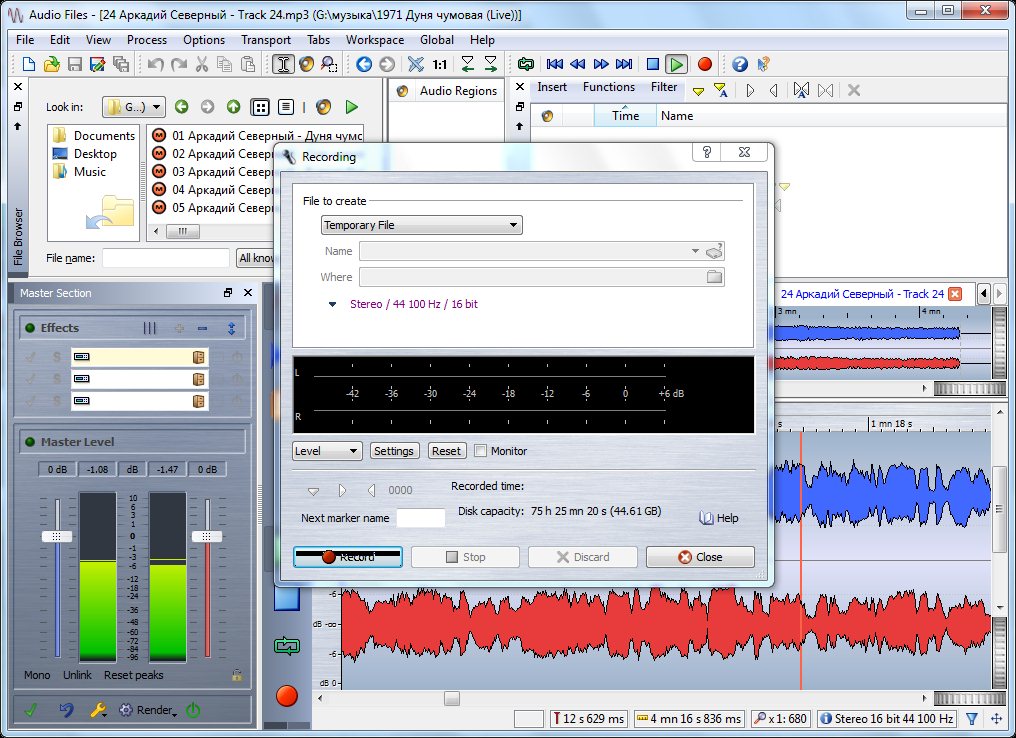Open the Transport menu

266,40
